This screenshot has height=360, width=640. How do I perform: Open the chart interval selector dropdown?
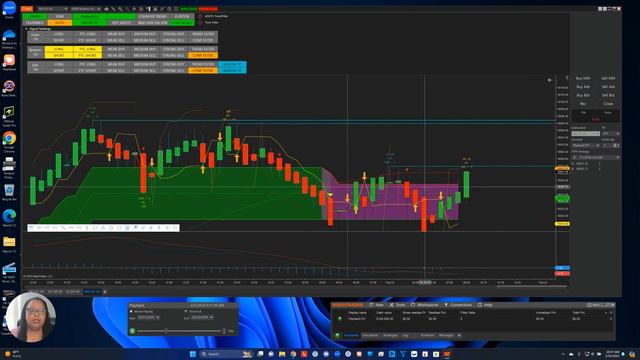coord(86,9)
